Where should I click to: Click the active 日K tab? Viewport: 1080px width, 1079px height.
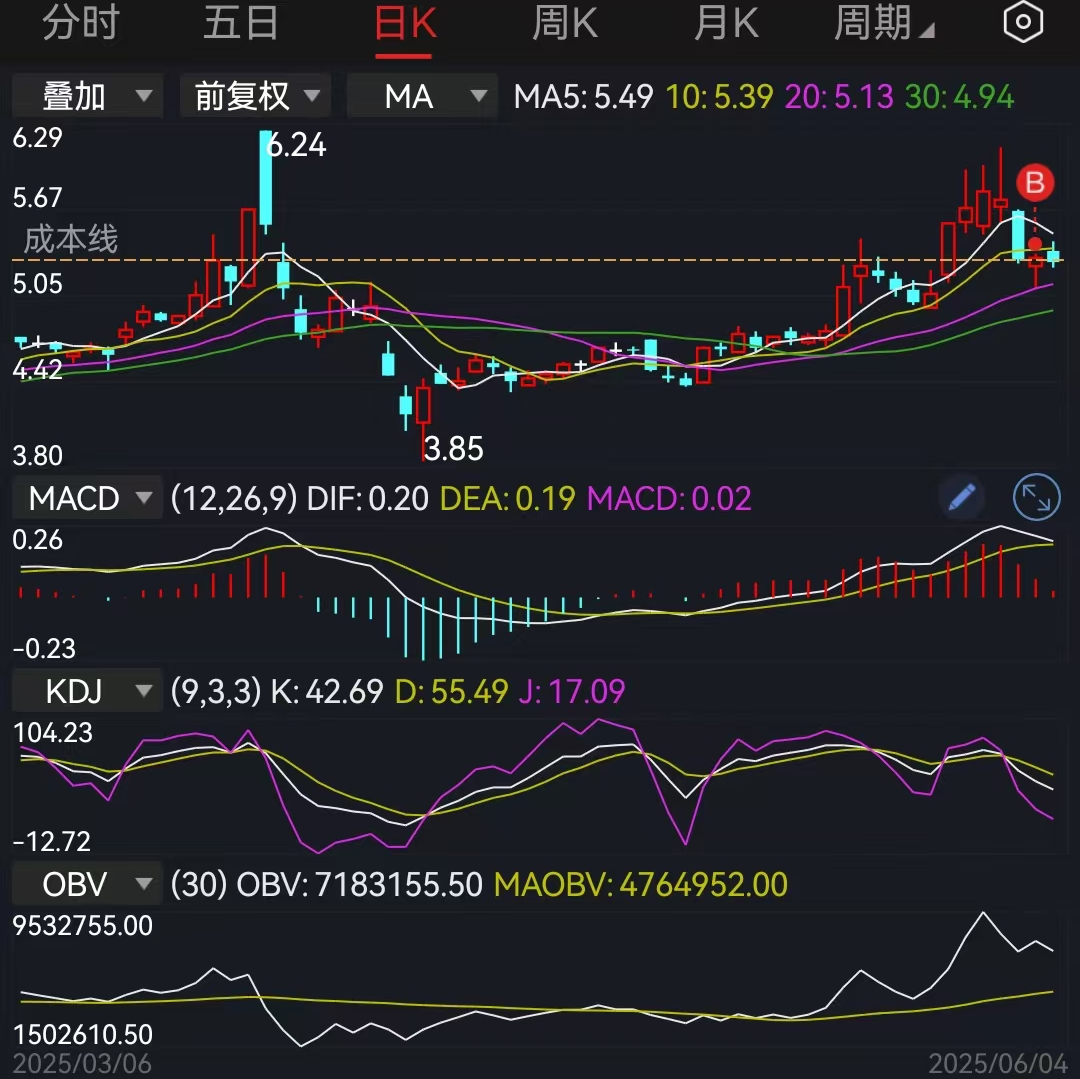click(x=403, y=22)
